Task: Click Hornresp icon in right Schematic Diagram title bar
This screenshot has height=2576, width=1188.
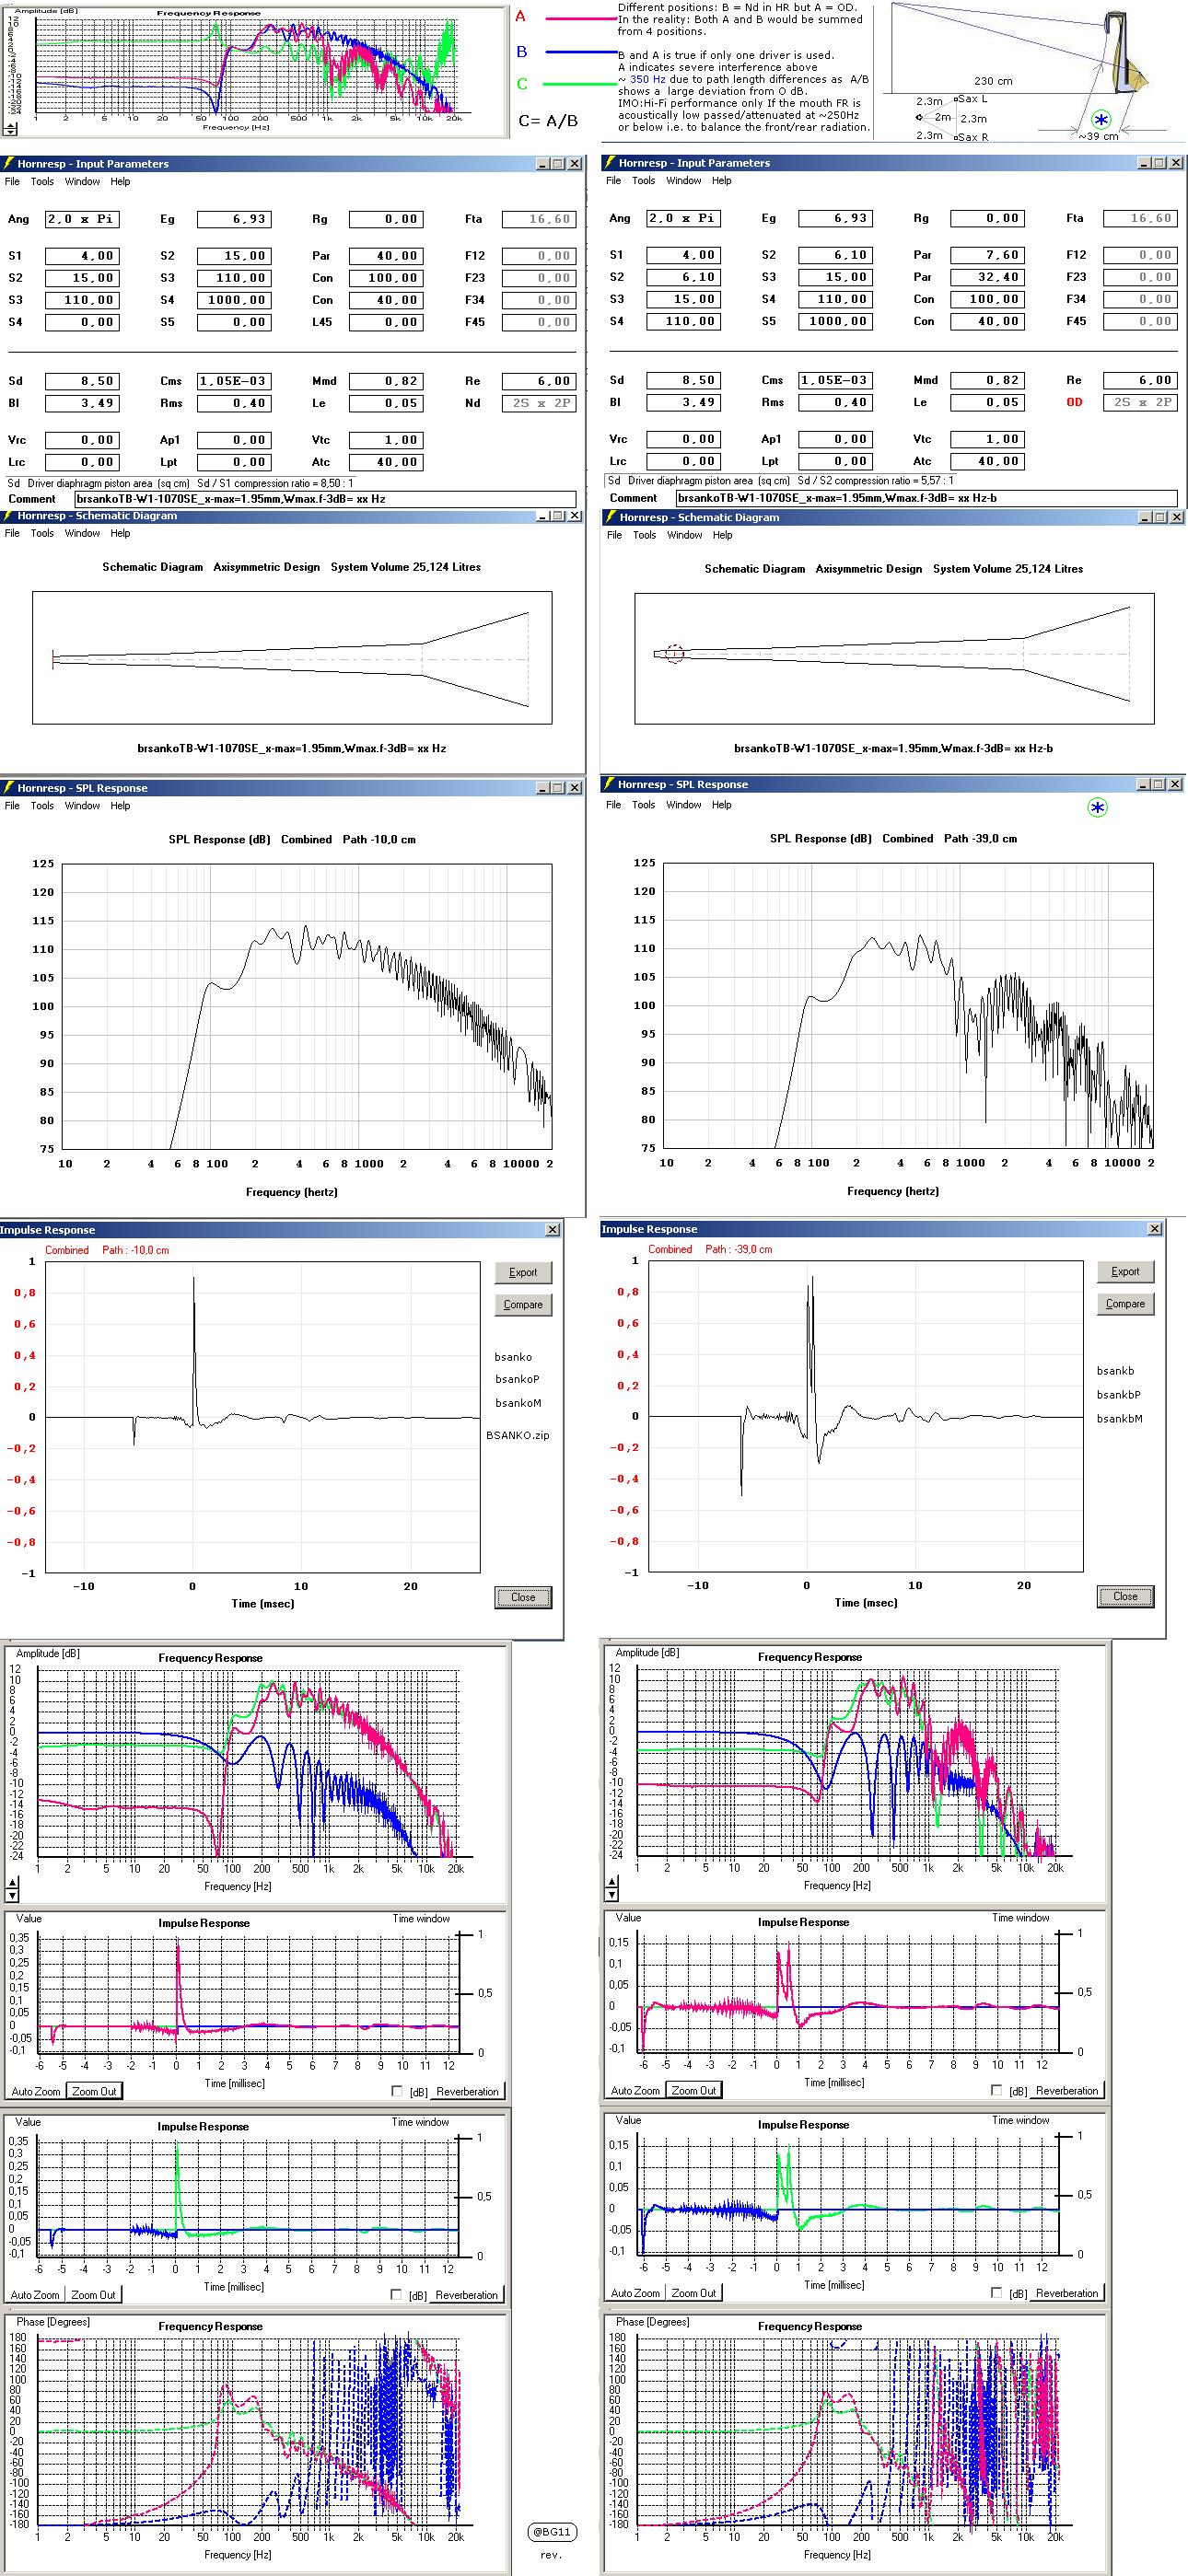Action: (x=610, y=517)
